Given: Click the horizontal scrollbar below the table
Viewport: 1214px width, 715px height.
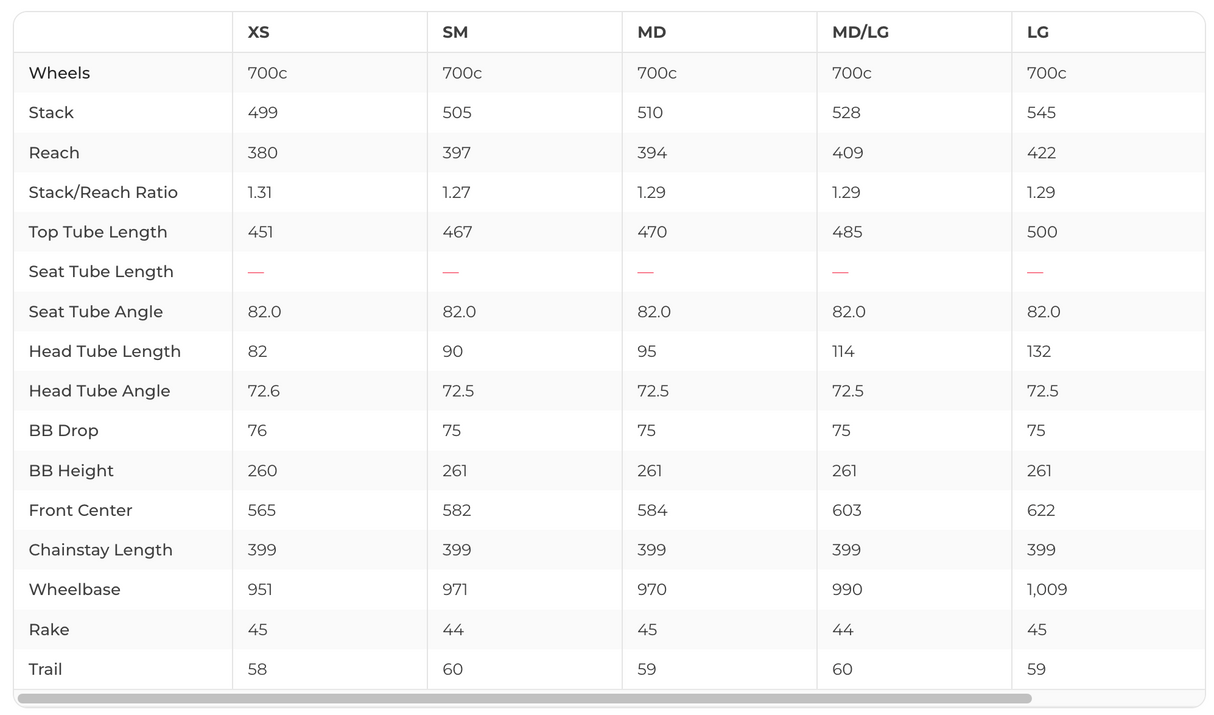Looking at the screenshot, I should (524, 698).
